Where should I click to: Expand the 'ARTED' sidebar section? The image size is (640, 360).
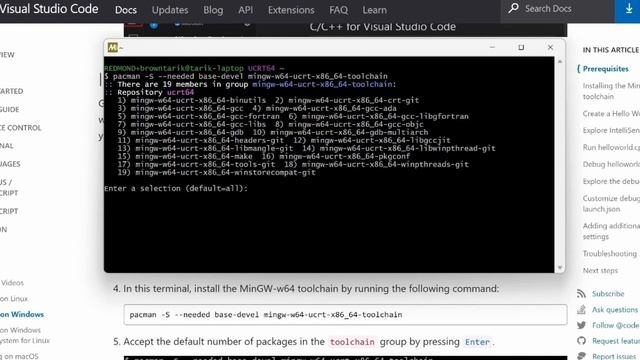click(11, 91)
